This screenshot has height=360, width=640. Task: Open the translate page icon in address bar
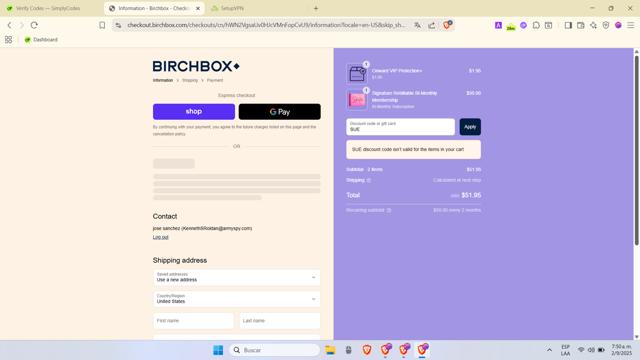(x=417, y=25)
